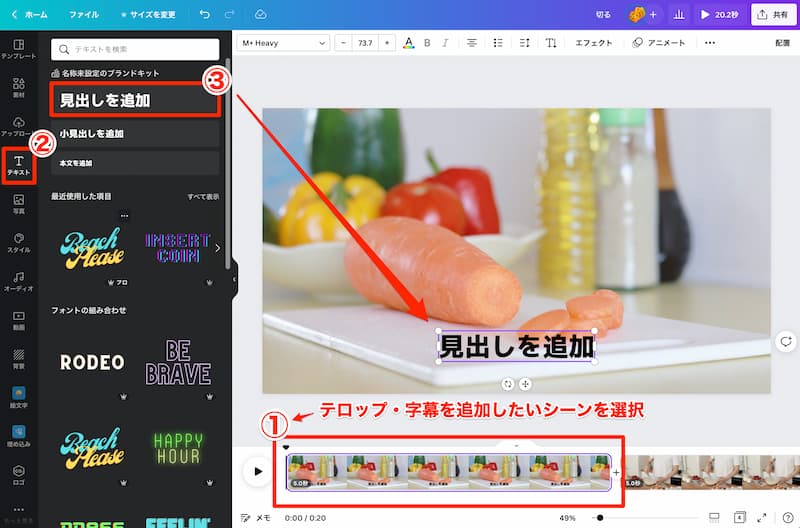Add a scene after the first clip
The image size is (800, 528).
pos(616,472)
